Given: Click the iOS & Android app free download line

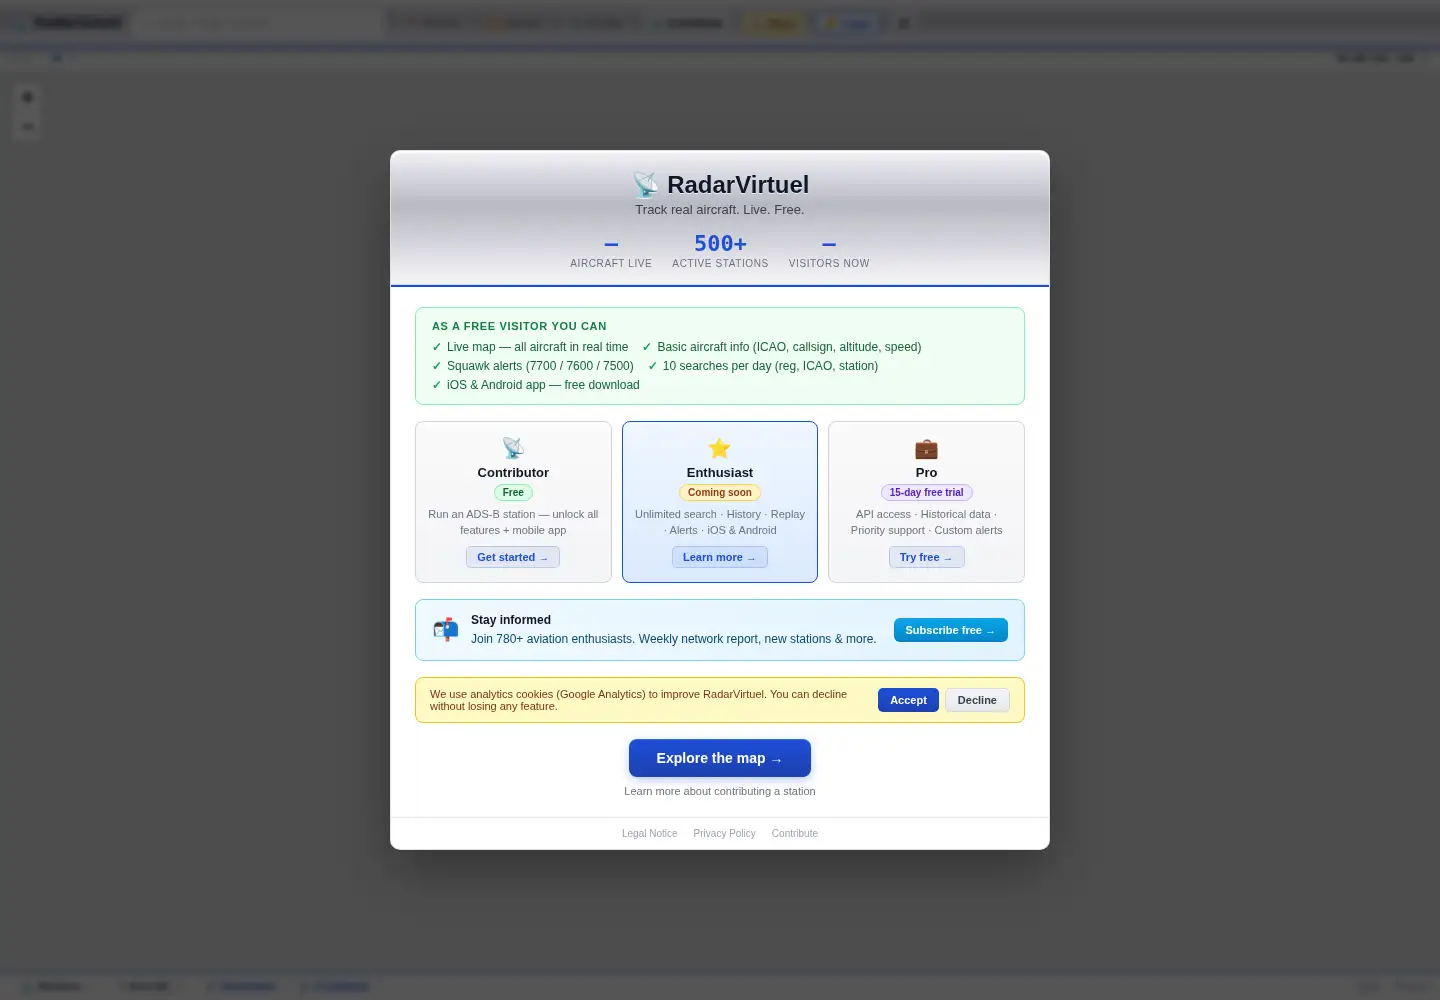Looking at the screenshot, I should [536, 385].
